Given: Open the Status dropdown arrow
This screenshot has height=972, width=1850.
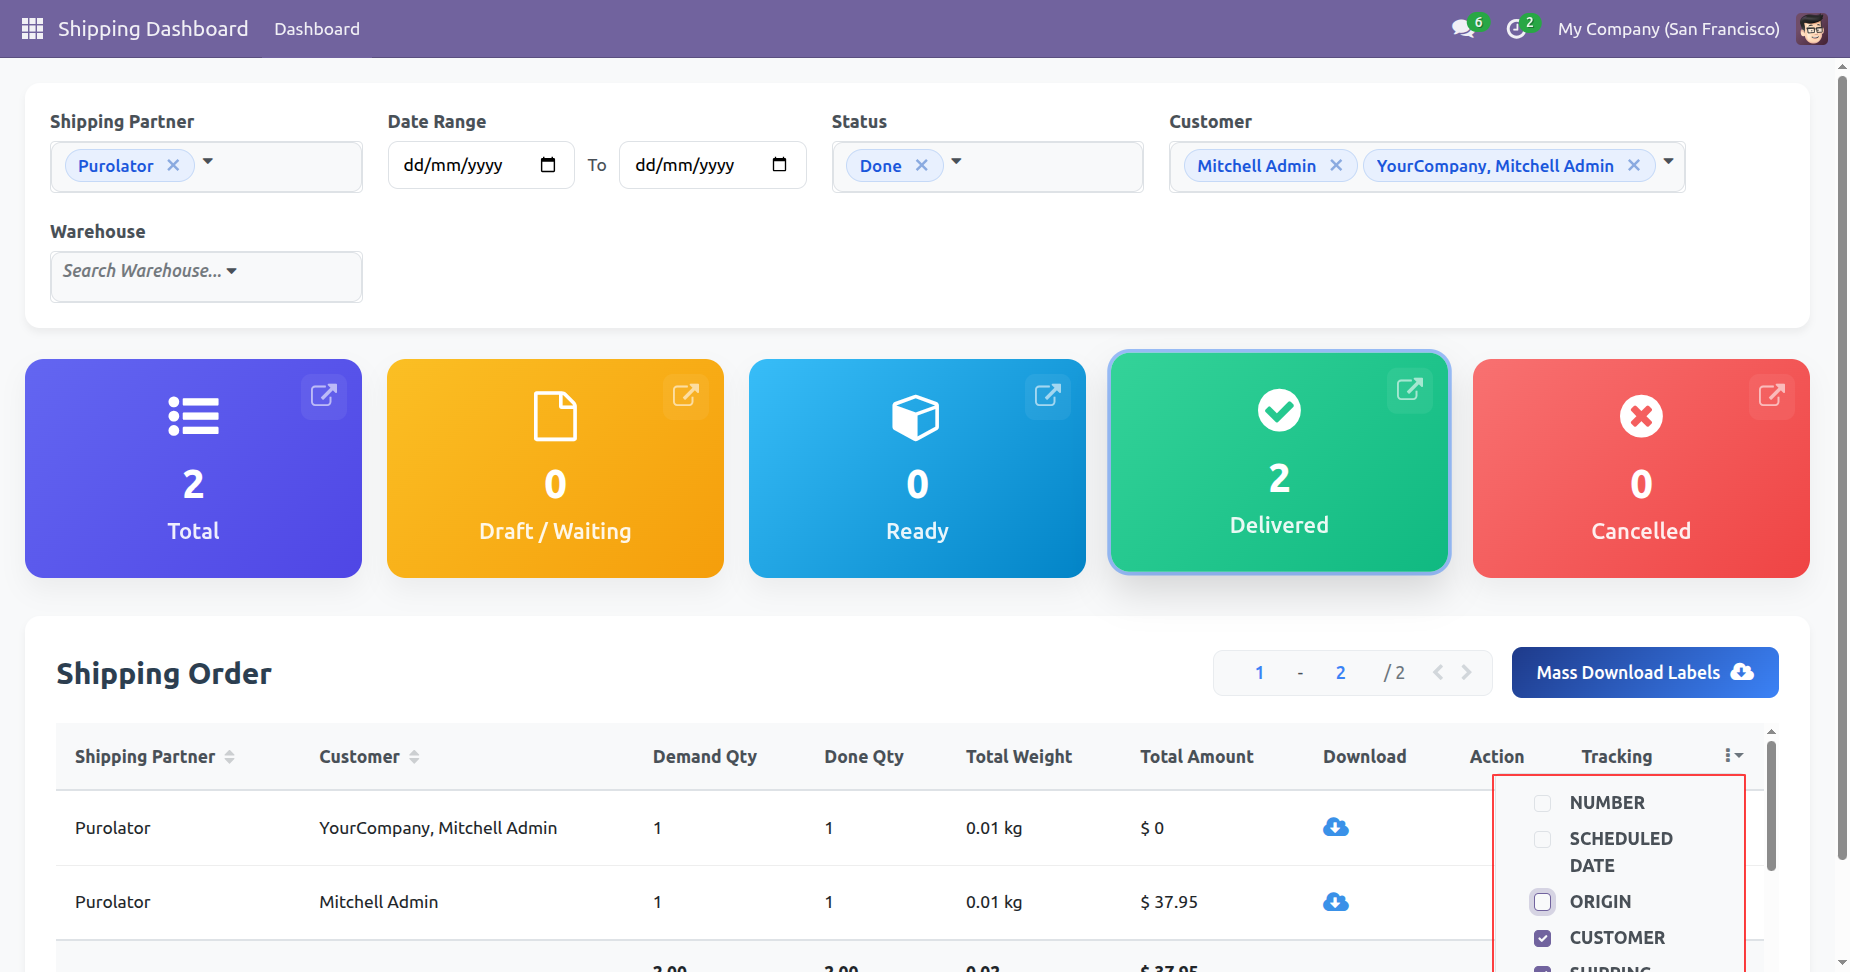Looking at the screenshot, I should (956, 162).
